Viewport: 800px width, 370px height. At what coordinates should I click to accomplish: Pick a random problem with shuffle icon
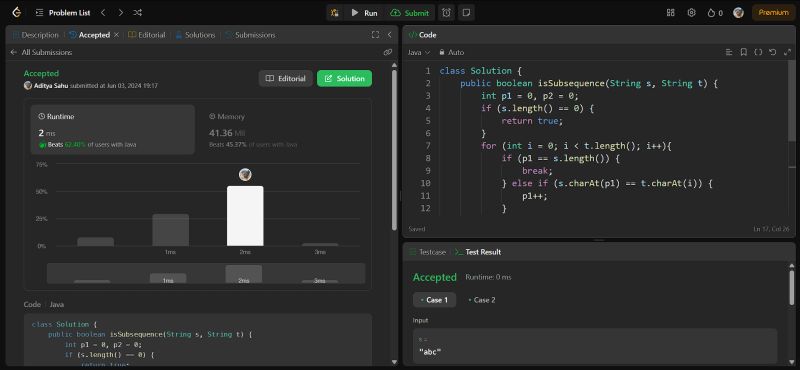(x=137, y=13)
